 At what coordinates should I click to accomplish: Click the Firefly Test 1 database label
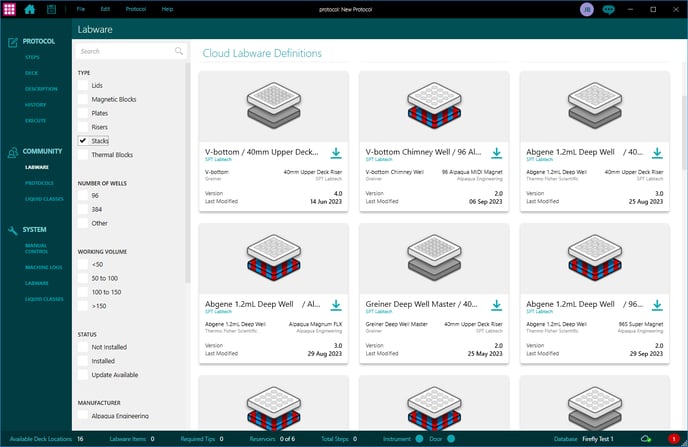598,439
